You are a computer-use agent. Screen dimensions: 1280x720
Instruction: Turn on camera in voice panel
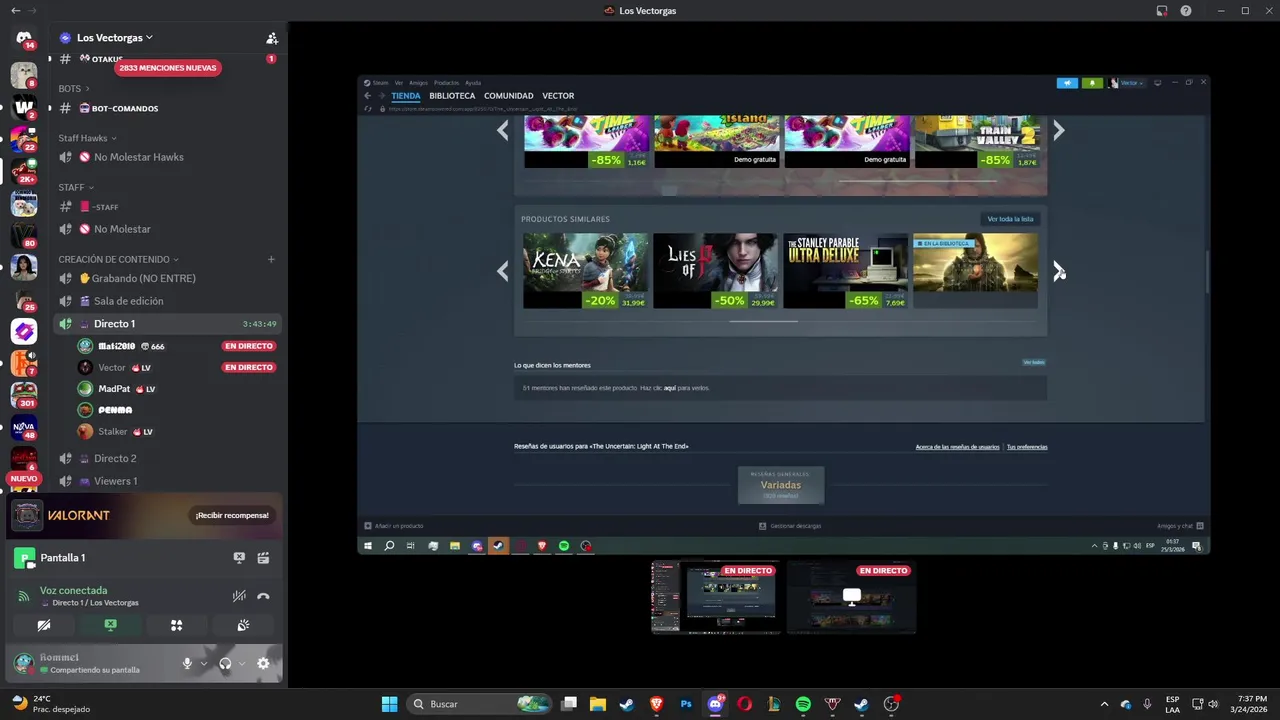(x=44, y=625)
